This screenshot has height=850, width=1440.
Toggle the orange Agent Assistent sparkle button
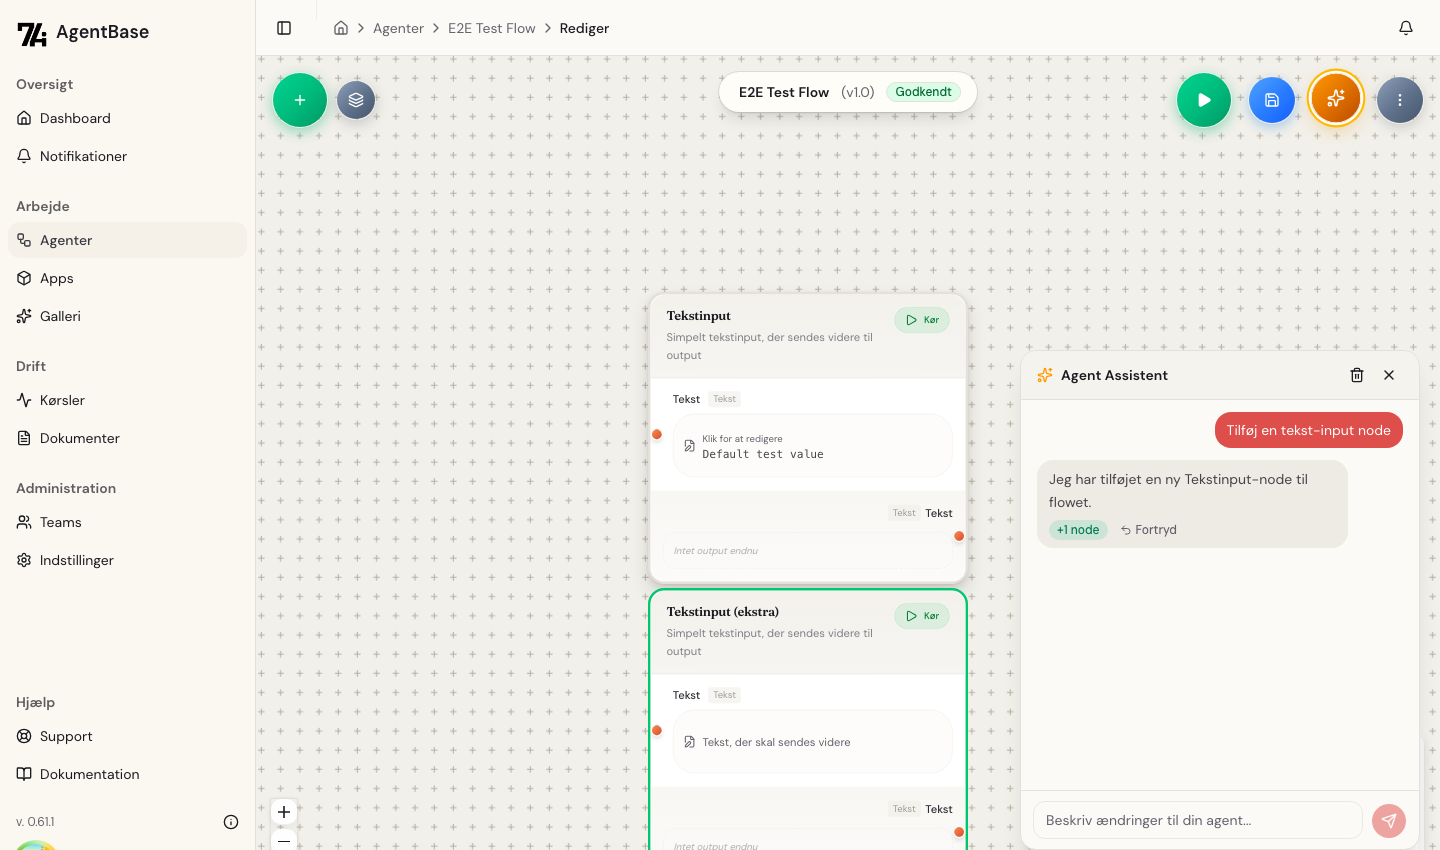[1336, 99]
